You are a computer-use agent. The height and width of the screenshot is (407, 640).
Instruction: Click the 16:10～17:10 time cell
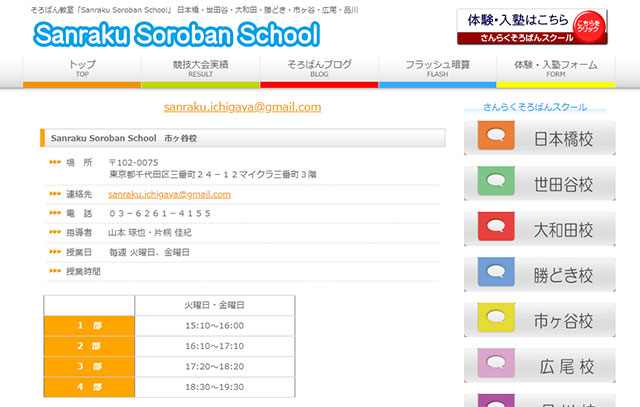coord(215,346)
